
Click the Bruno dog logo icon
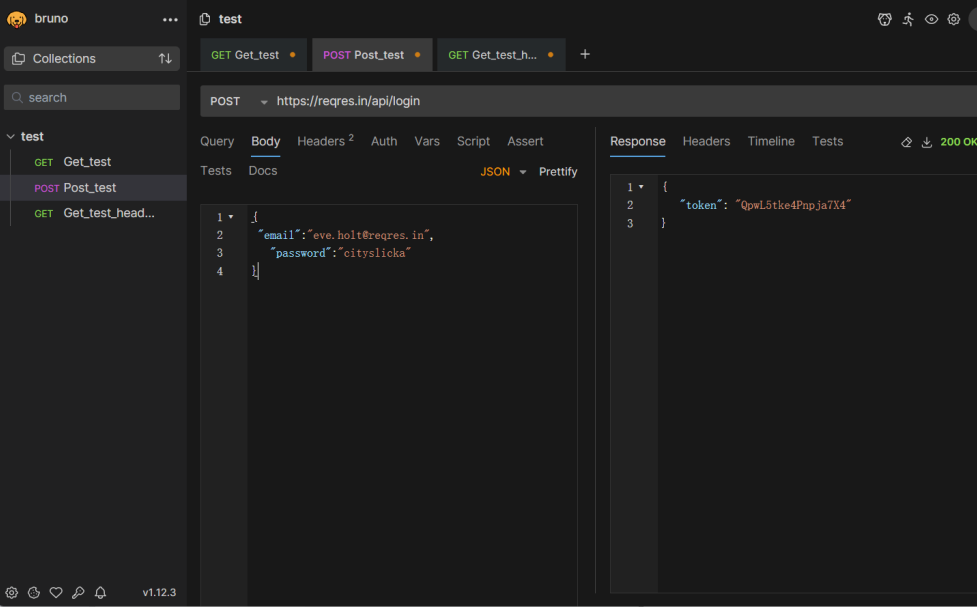point(17,19)
